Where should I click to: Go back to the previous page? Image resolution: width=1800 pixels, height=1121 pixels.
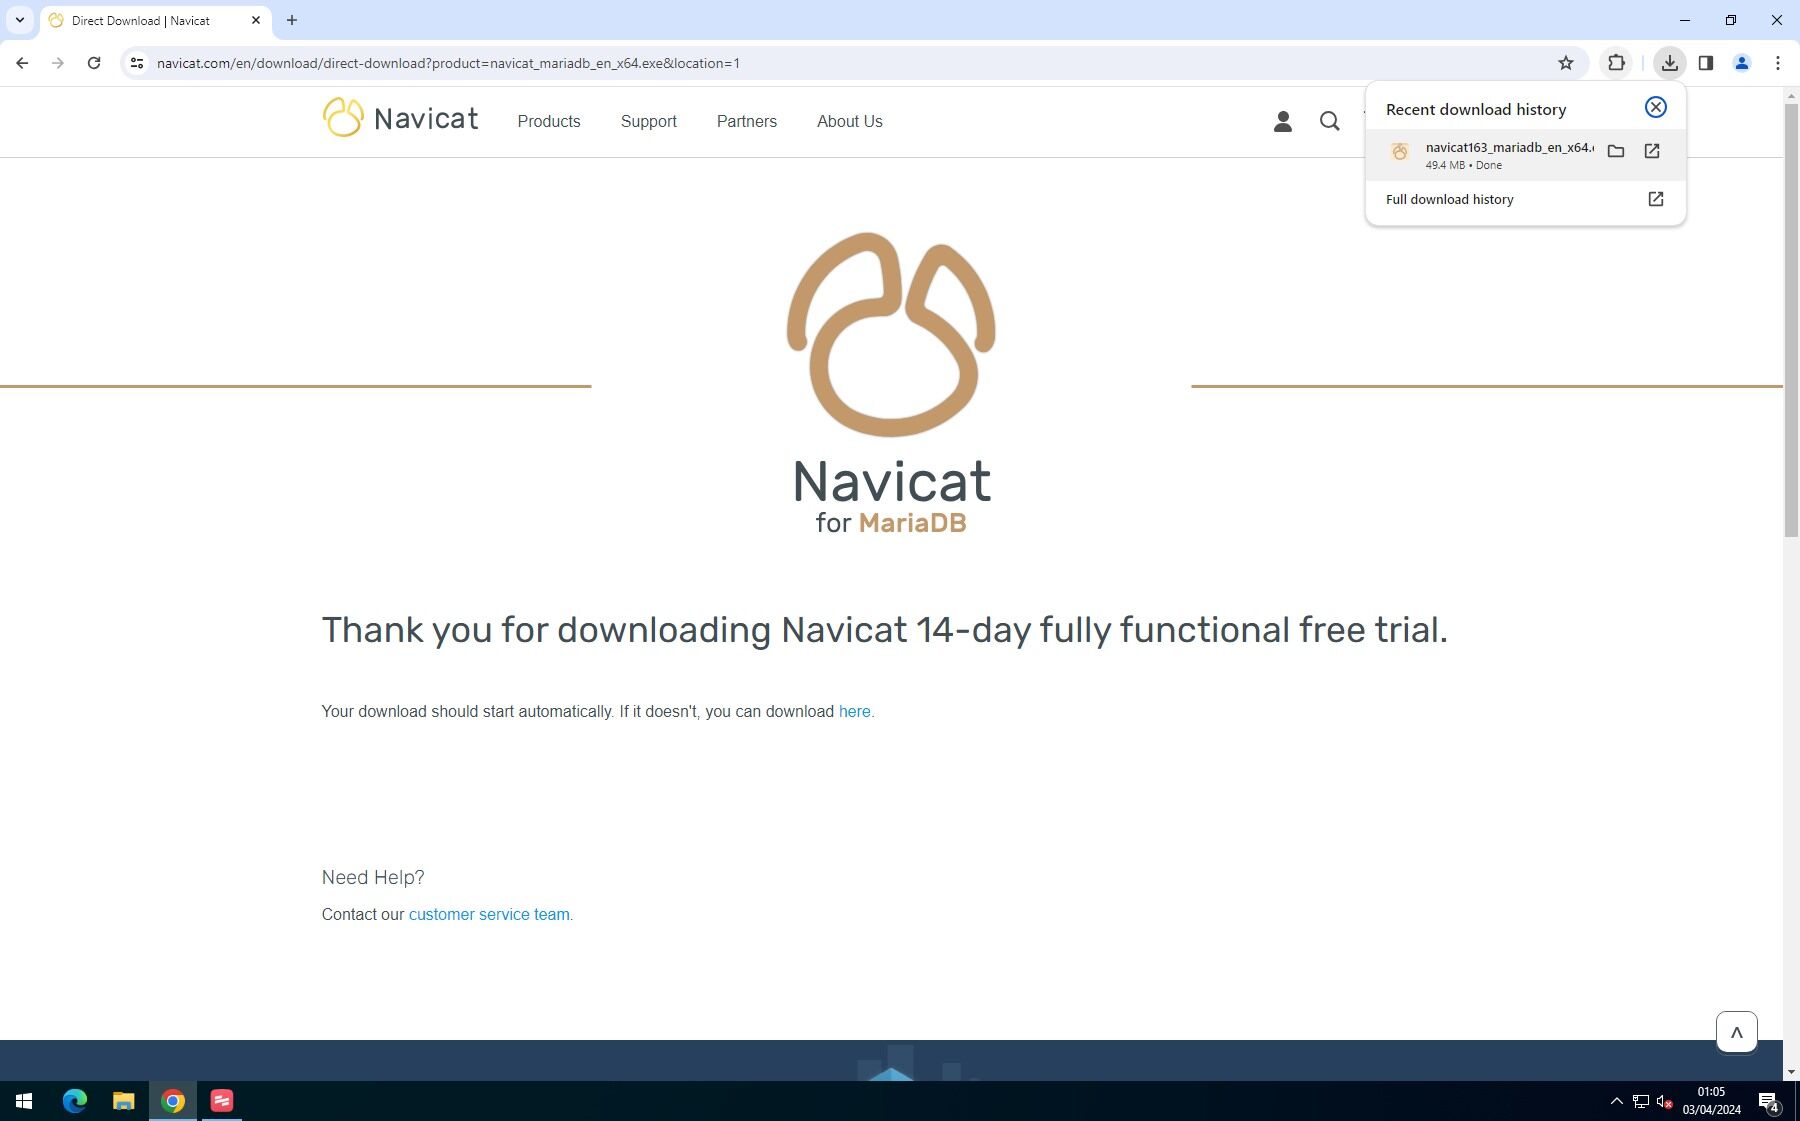pos(22,63)
